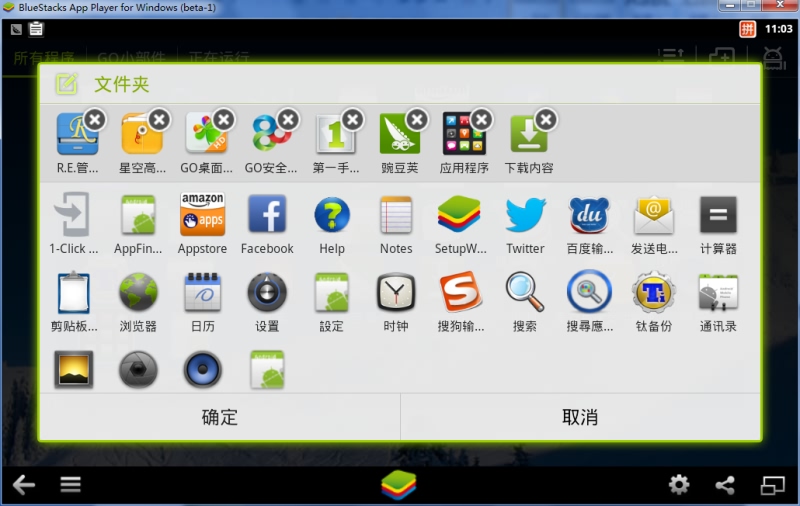800x506 pixels.
Task: Select the Facebook app icon
Action: pyautogui.click(x=267, y=214)
